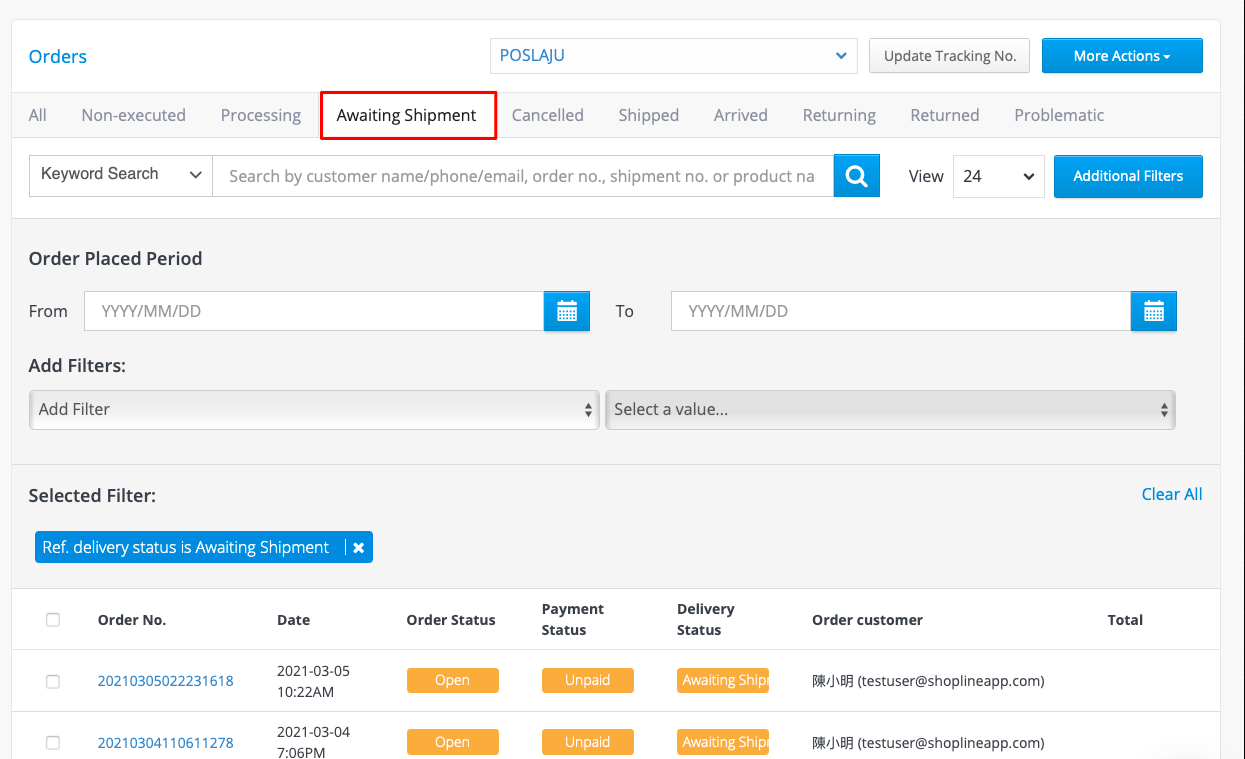
Task: Switch to the Problematic tab
Action: pos(1059,115)
